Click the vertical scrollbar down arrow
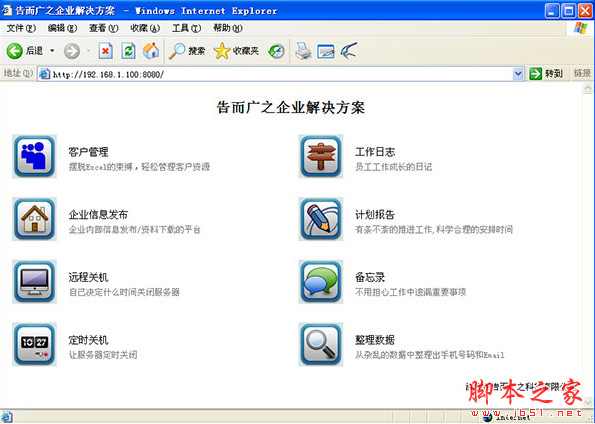The image size is (595, 424). coord(588,402)
